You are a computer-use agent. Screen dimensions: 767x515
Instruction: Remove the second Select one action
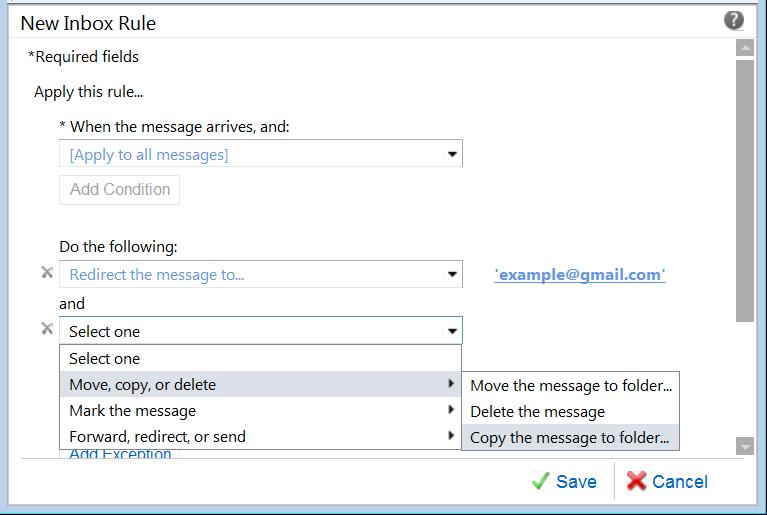[x=46, y=329]
